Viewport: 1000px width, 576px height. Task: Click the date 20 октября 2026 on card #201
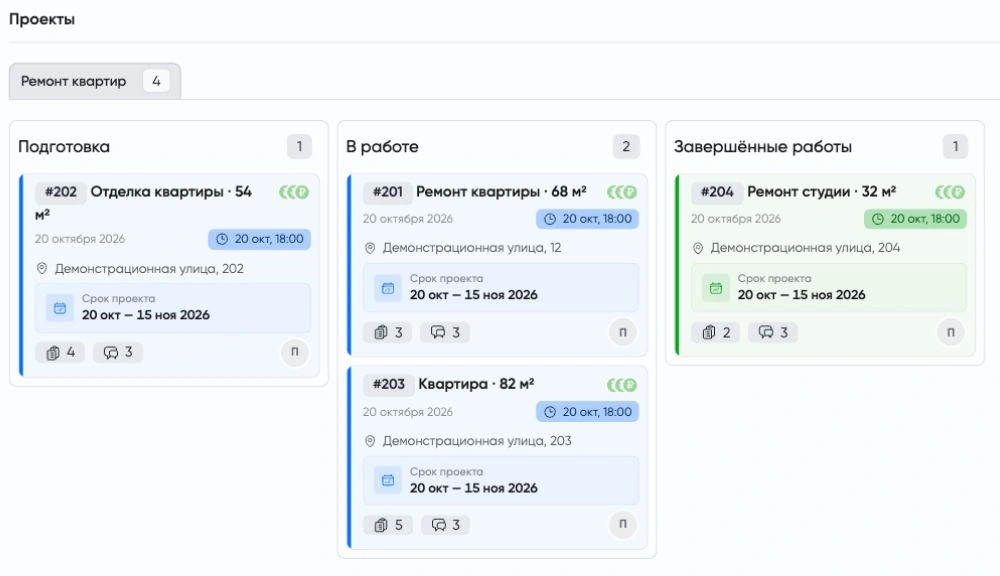pyautogui.click(x=408, y=219)
